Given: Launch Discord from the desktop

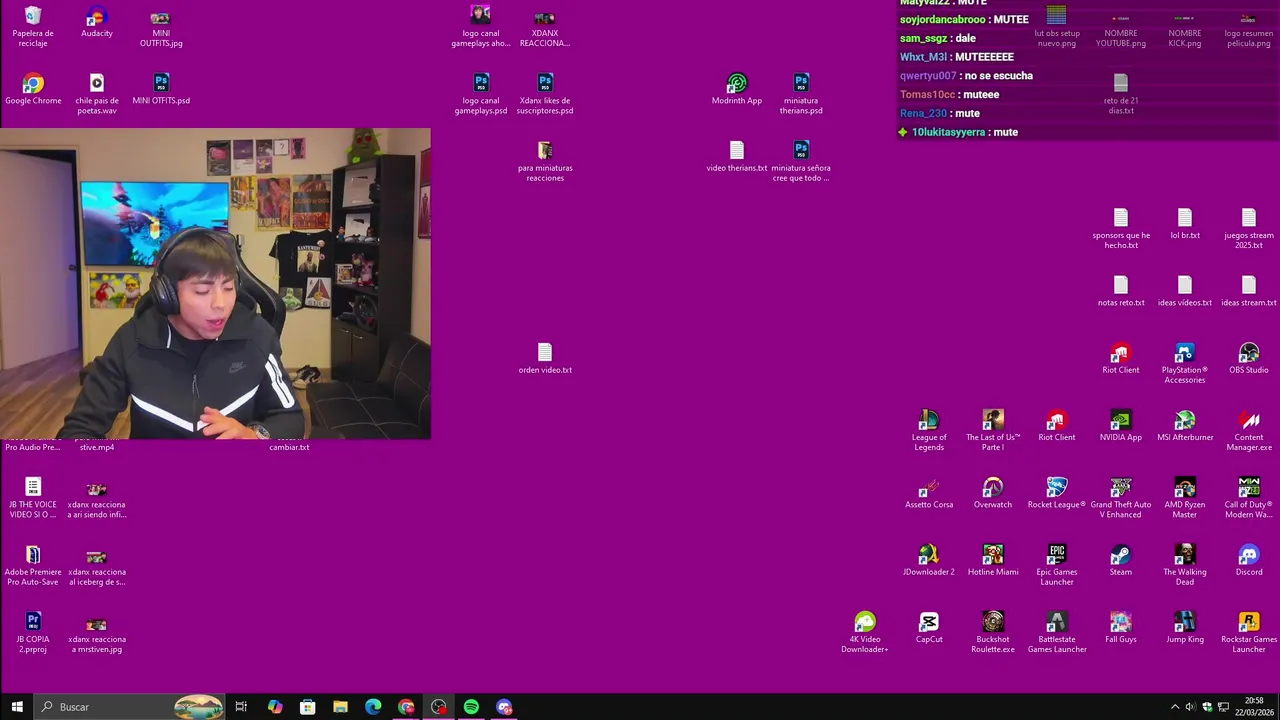Looking at the screenshot, I should tap(1249, 560).
